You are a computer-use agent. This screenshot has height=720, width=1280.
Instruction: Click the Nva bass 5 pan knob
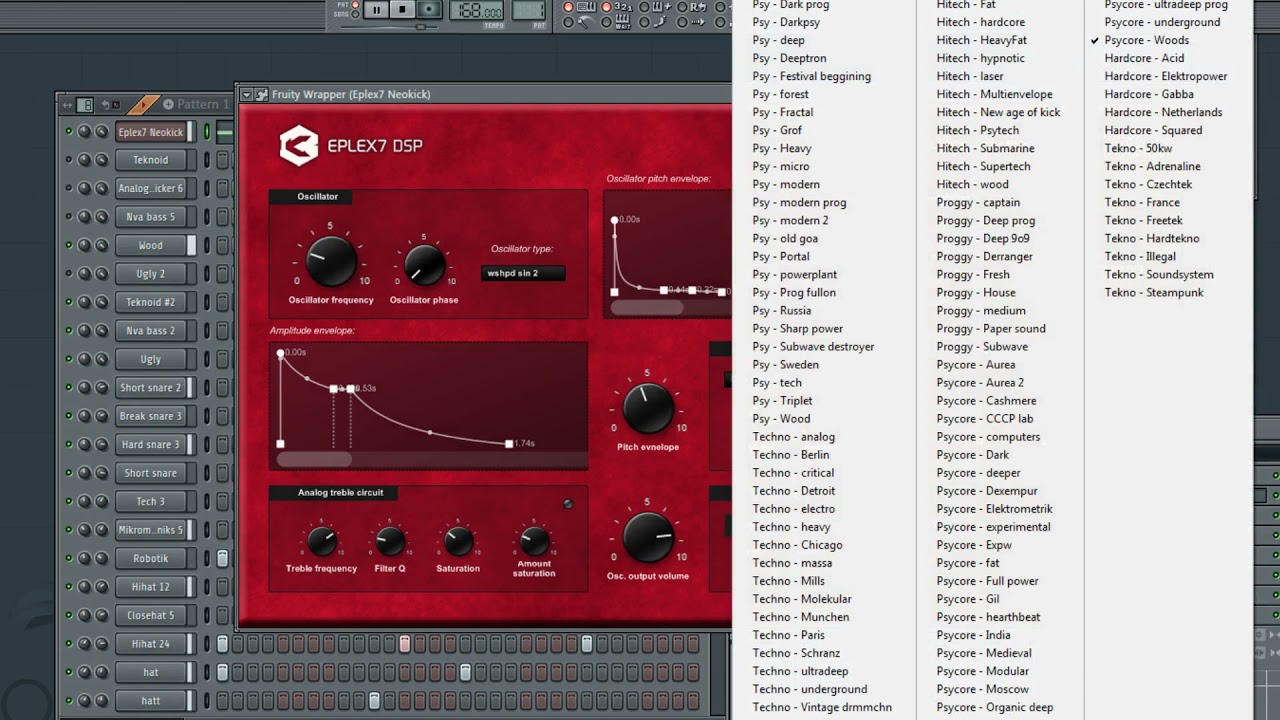[84, 216]
